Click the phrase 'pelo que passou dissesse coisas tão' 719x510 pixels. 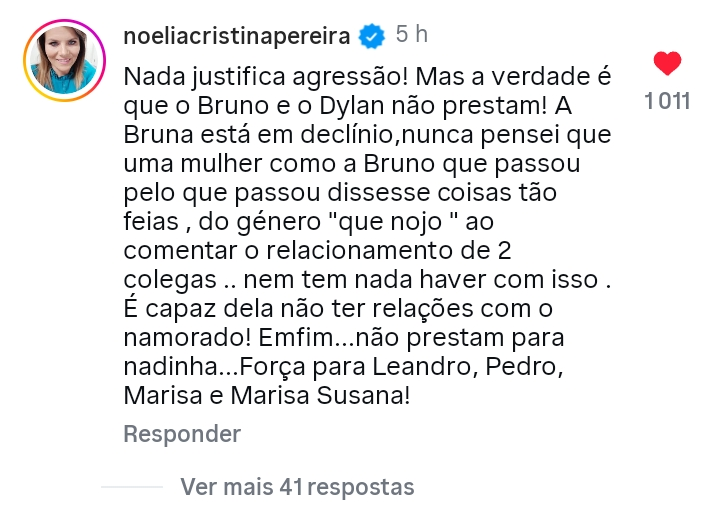click(340, 193)
